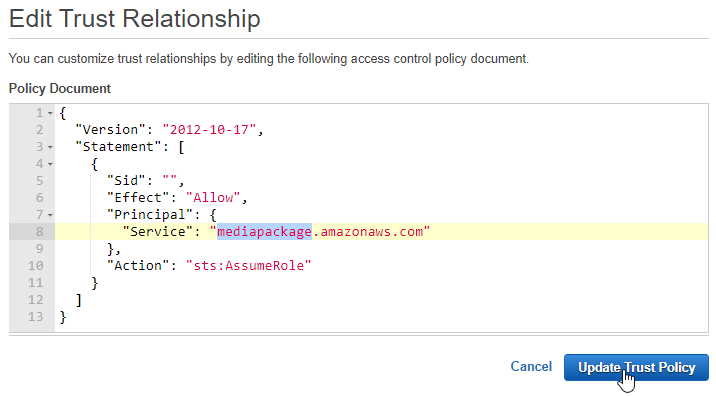Click the "Allow" effect value
Viewport: 716px width, 396px height.
[213, 198]
